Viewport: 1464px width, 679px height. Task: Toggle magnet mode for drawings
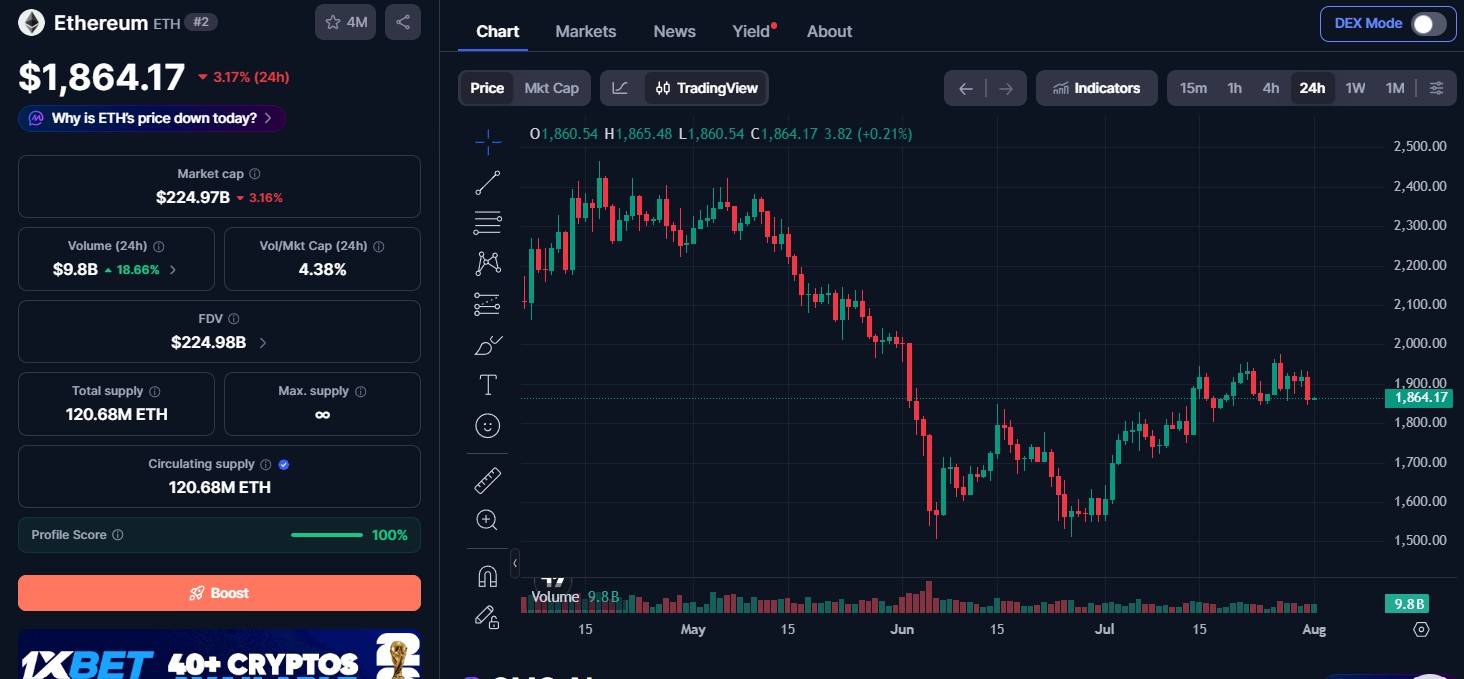tap(488, 577)
